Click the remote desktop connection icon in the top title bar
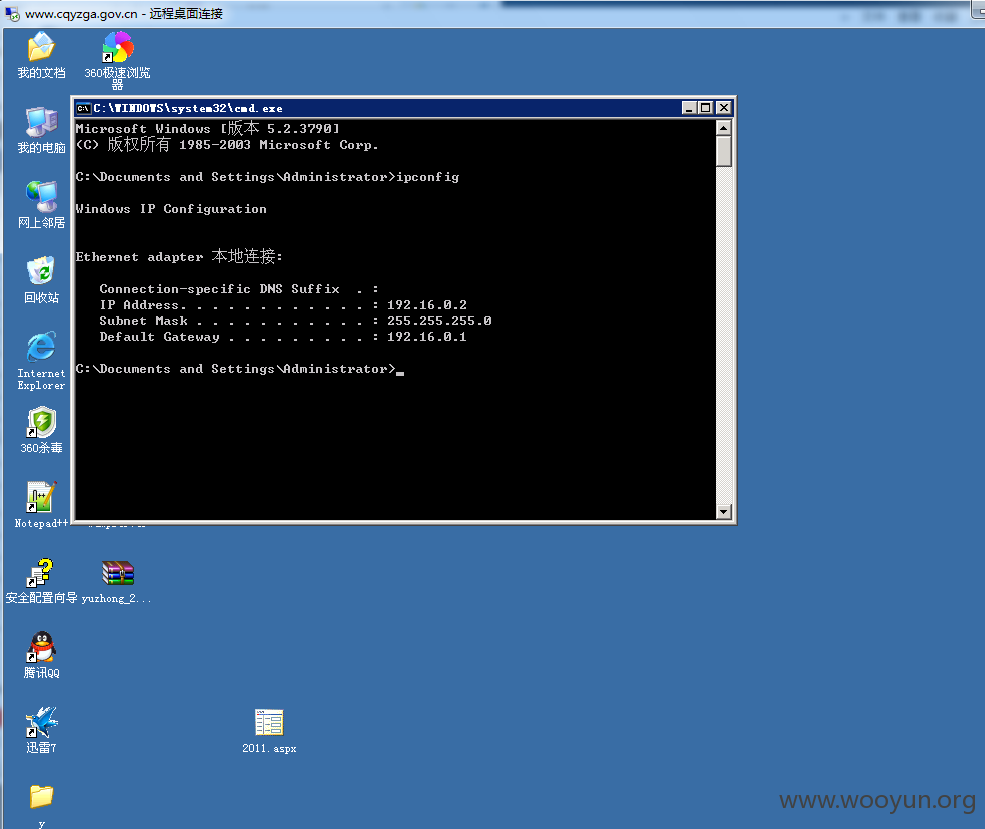Viewport: 985px width, 829px height. click(x=12, y=13)
